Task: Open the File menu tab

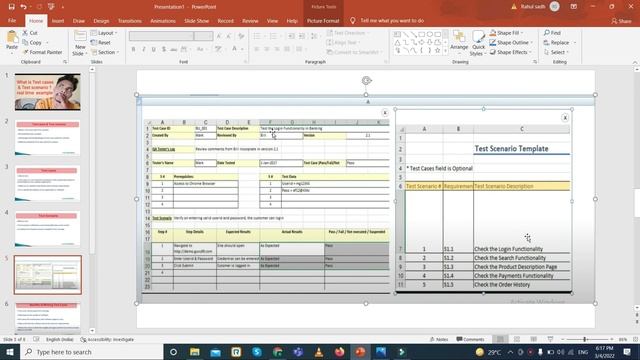Action: click(x=12, y=20)
